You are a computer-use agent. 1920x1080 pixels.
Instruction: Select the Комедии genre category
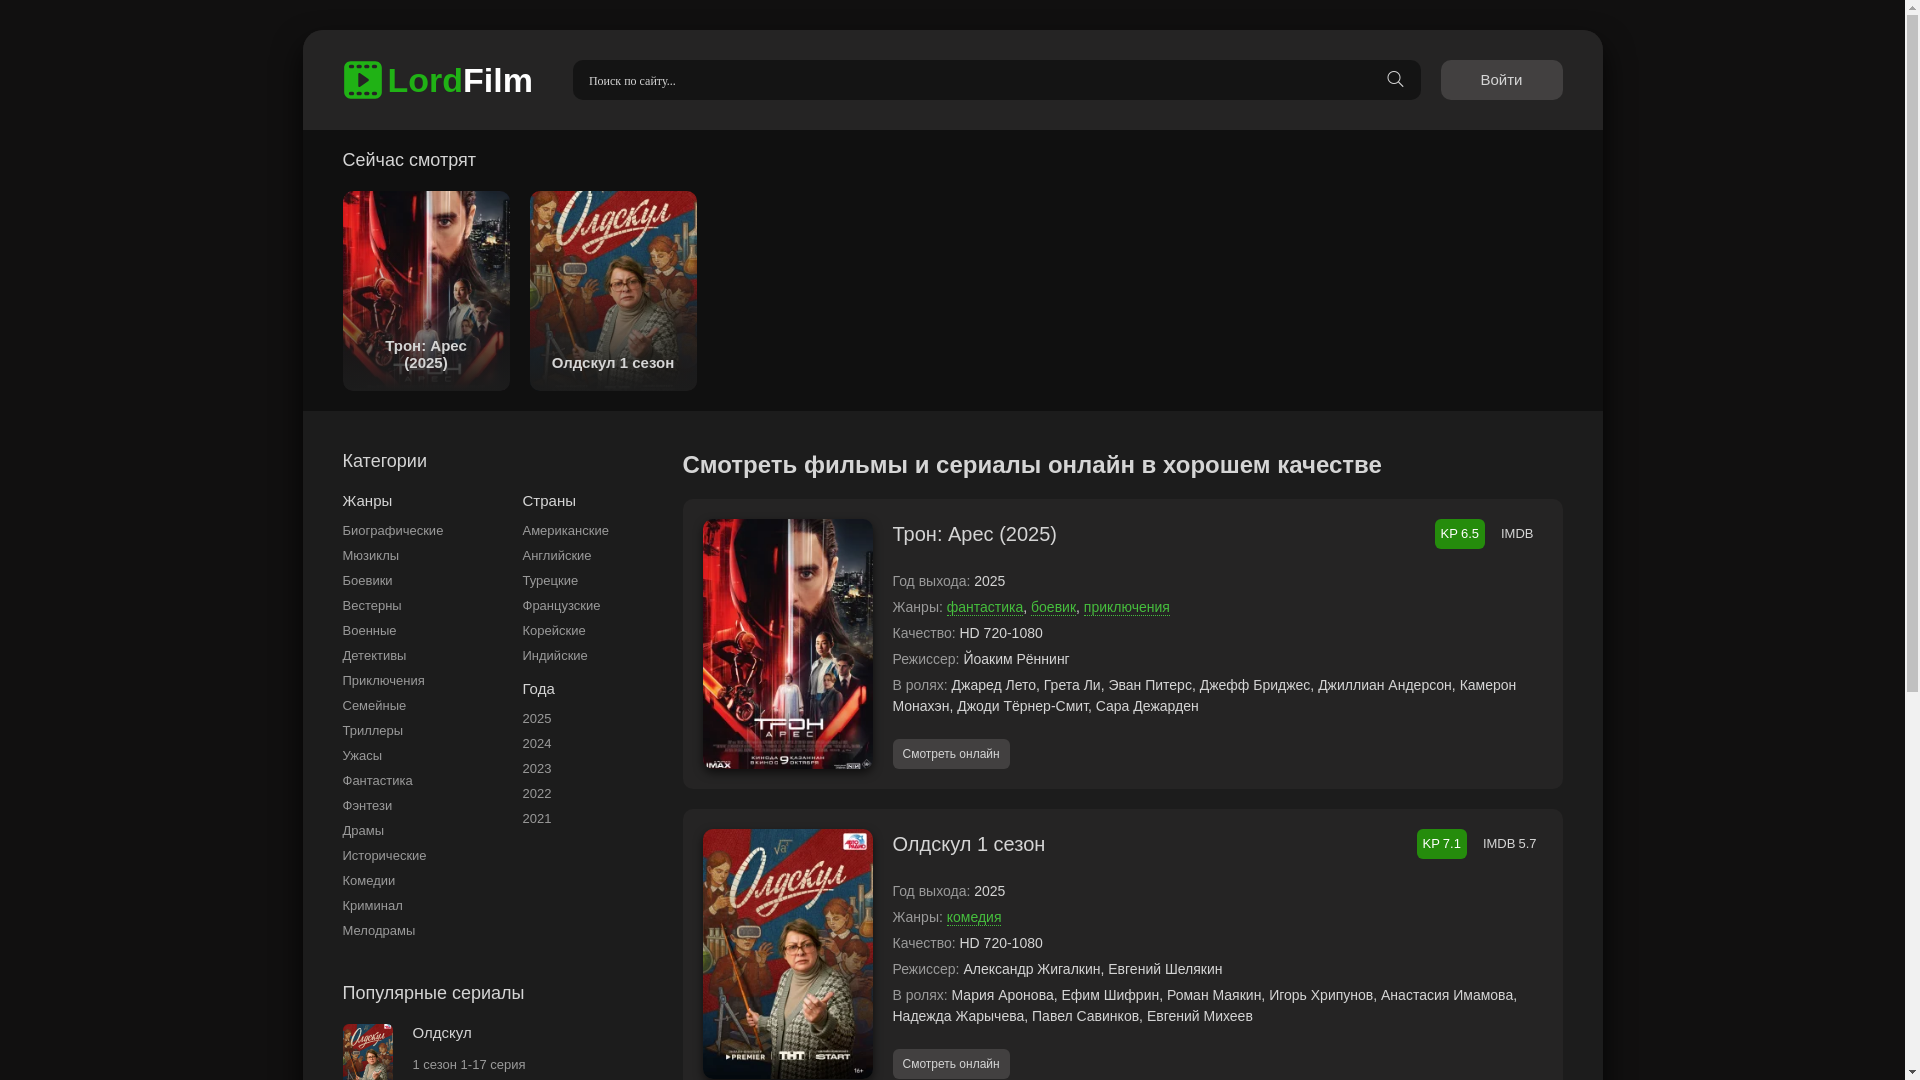[368, 881]
